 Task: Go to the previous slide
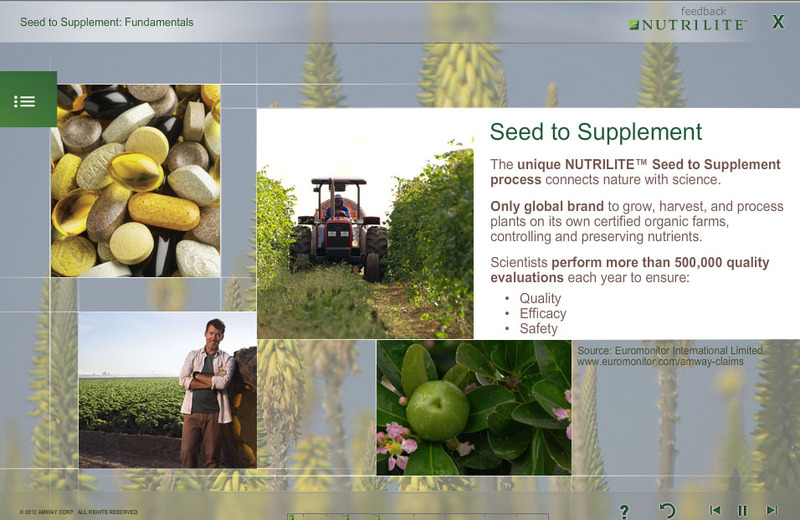(715, 510)
